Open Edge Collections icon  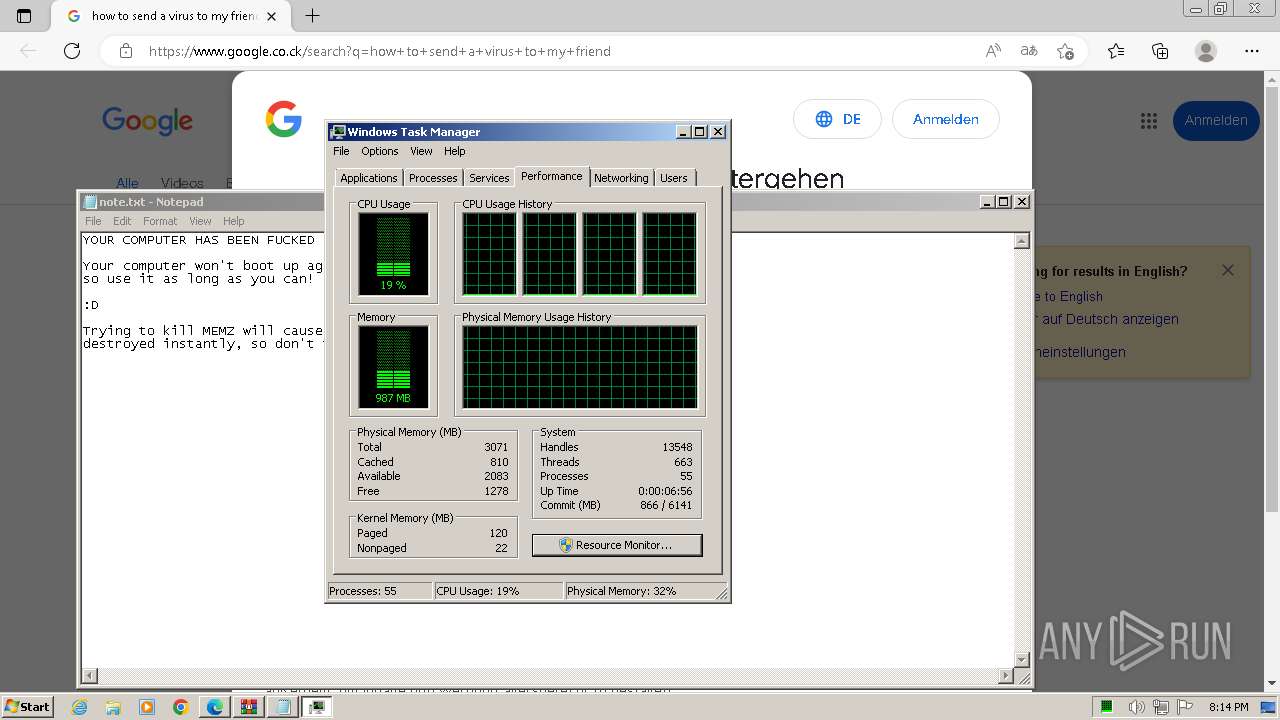[1160, 51]
